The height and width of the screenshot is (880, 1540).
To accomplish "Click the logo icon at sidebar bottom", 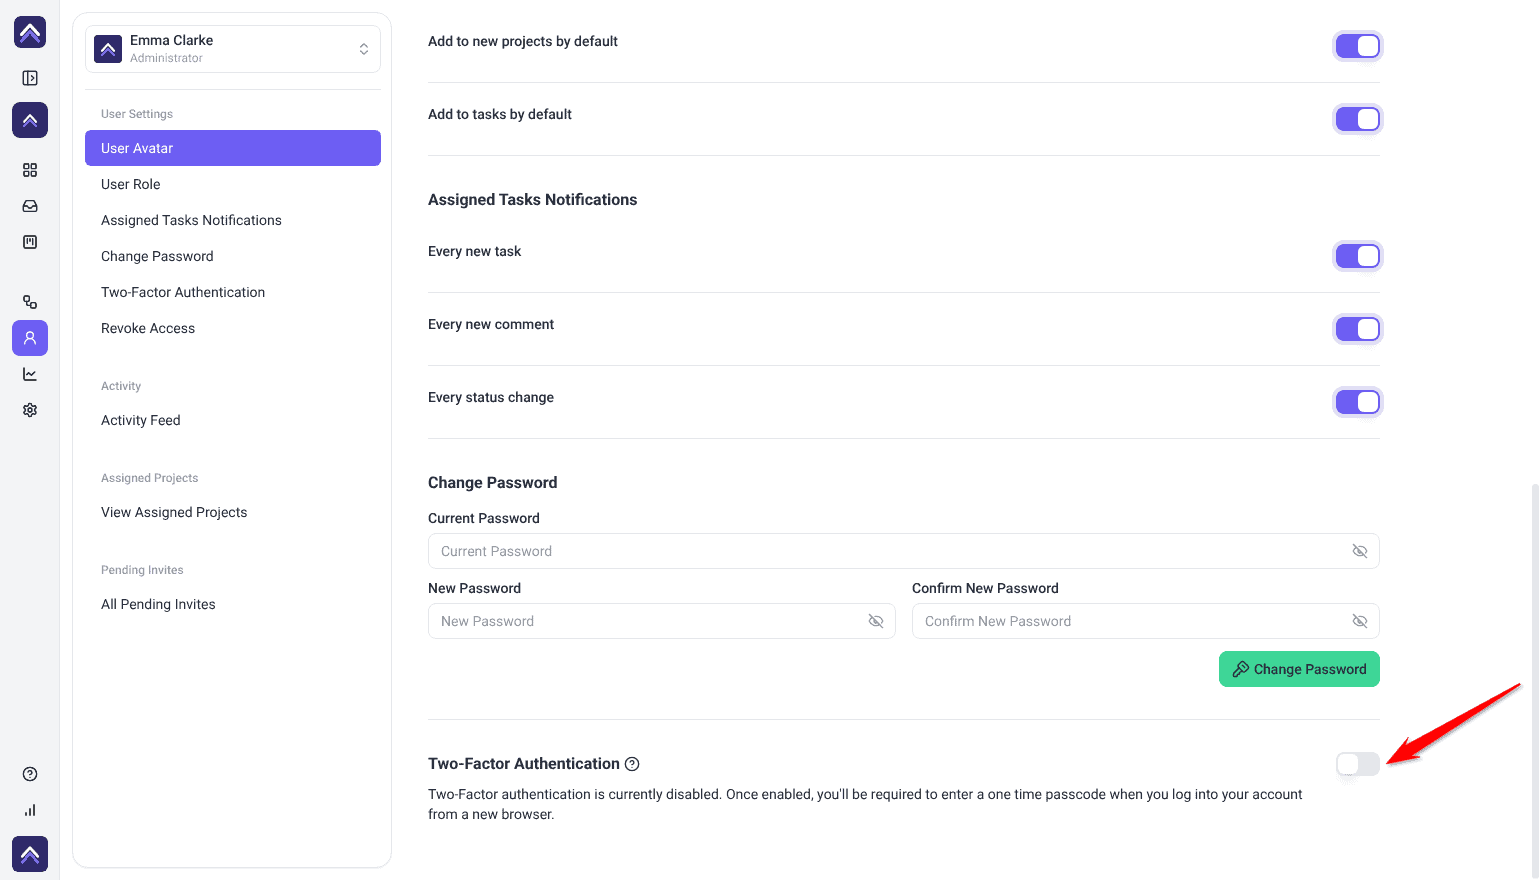I will pyautogui.click(x=30, y=854).
